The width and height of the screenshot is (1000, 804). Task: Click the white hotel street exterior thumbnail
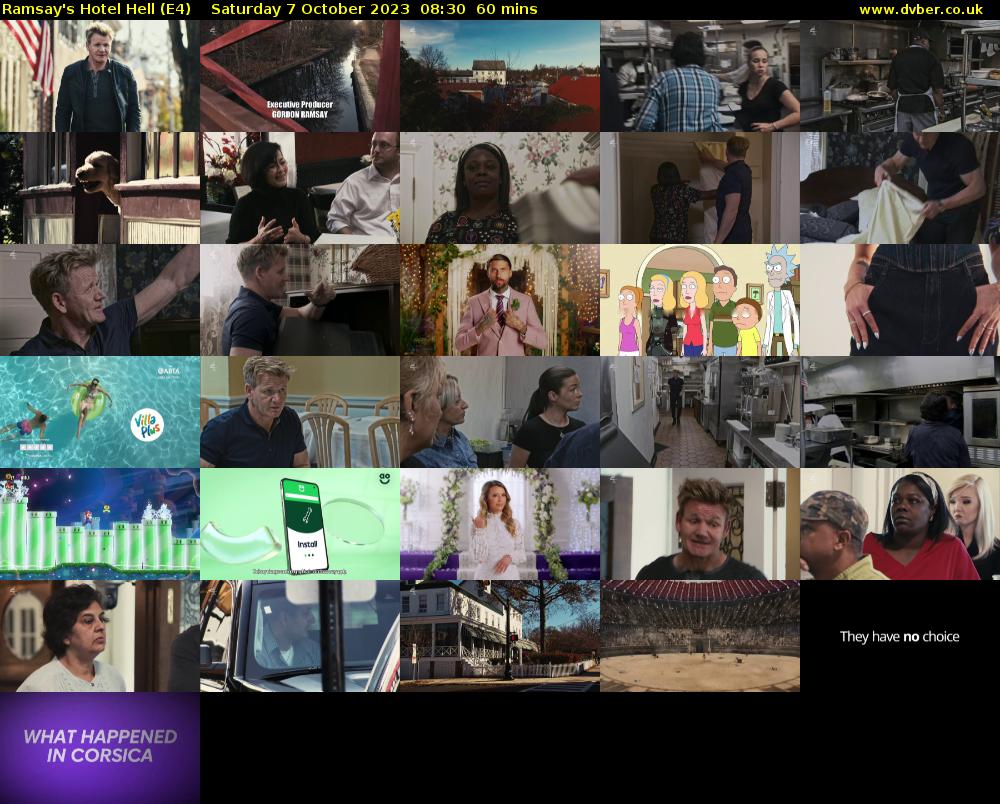(500, 636)
